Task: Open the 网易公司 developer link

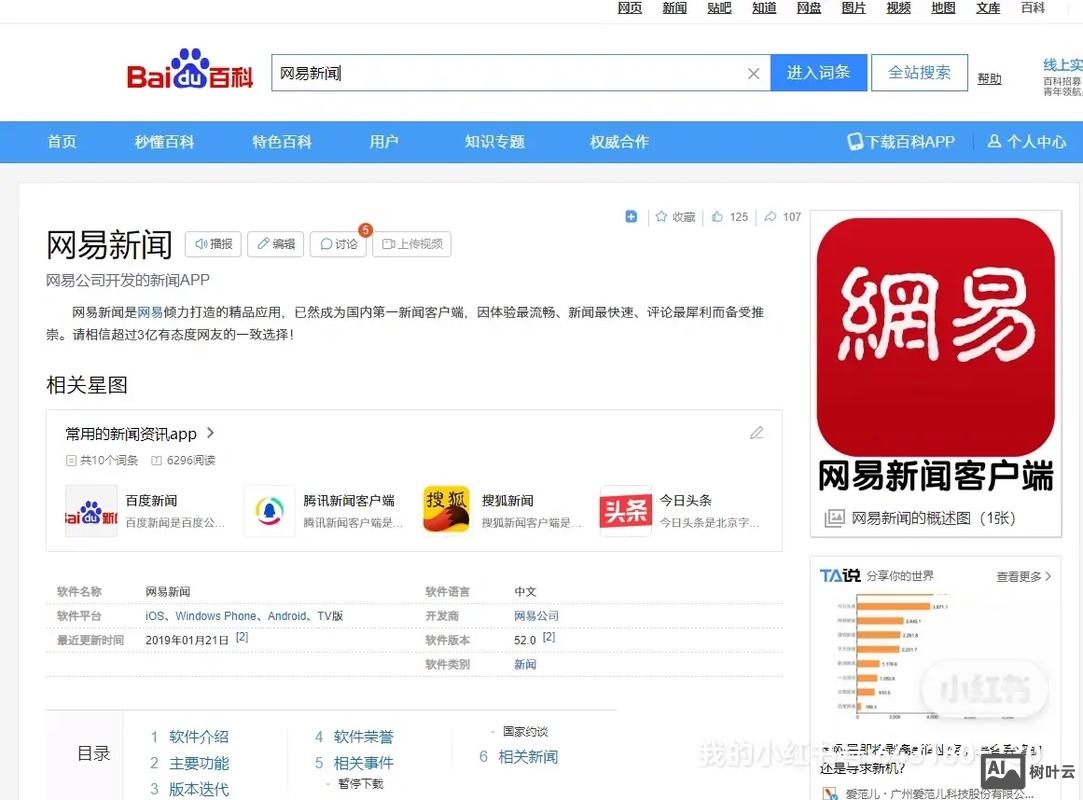Action: coord(536,615)
